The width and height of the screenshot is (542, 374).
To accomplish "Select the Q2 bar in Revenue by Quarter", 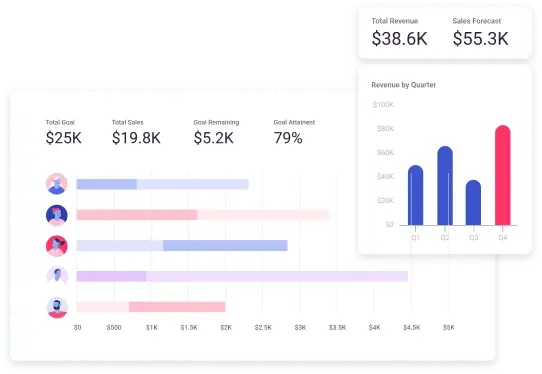I will 445,186.
